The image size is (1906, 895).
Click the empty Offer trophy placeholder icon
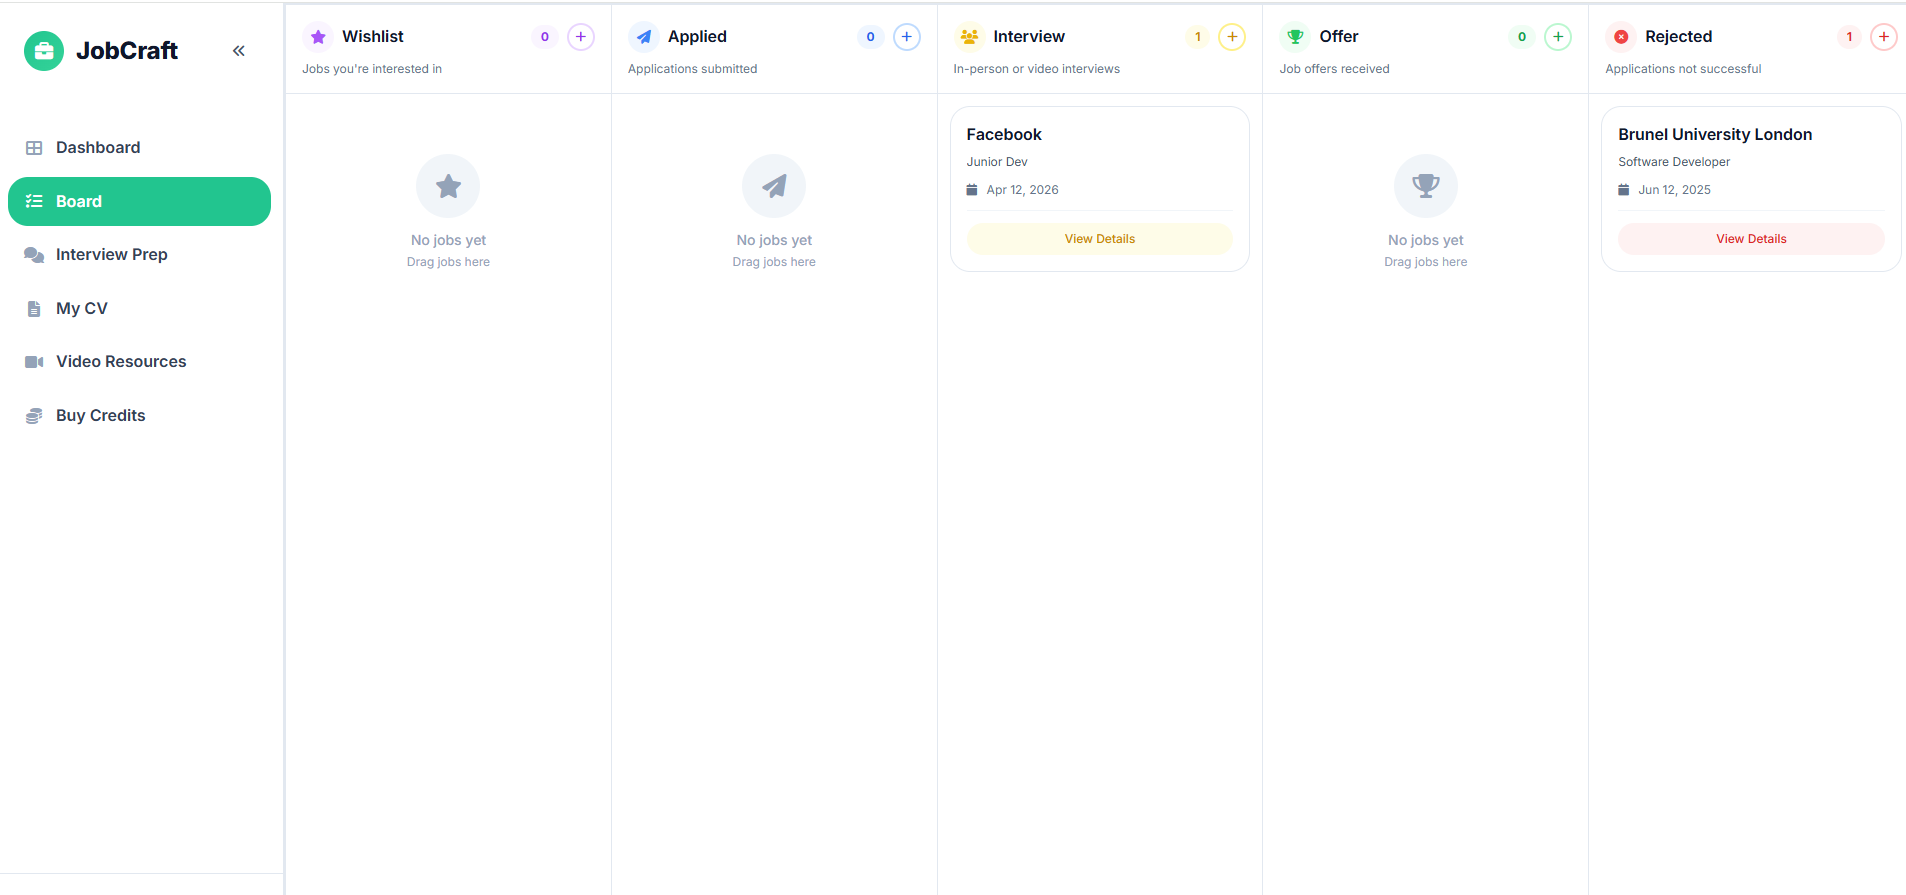tap(1426, 186)
